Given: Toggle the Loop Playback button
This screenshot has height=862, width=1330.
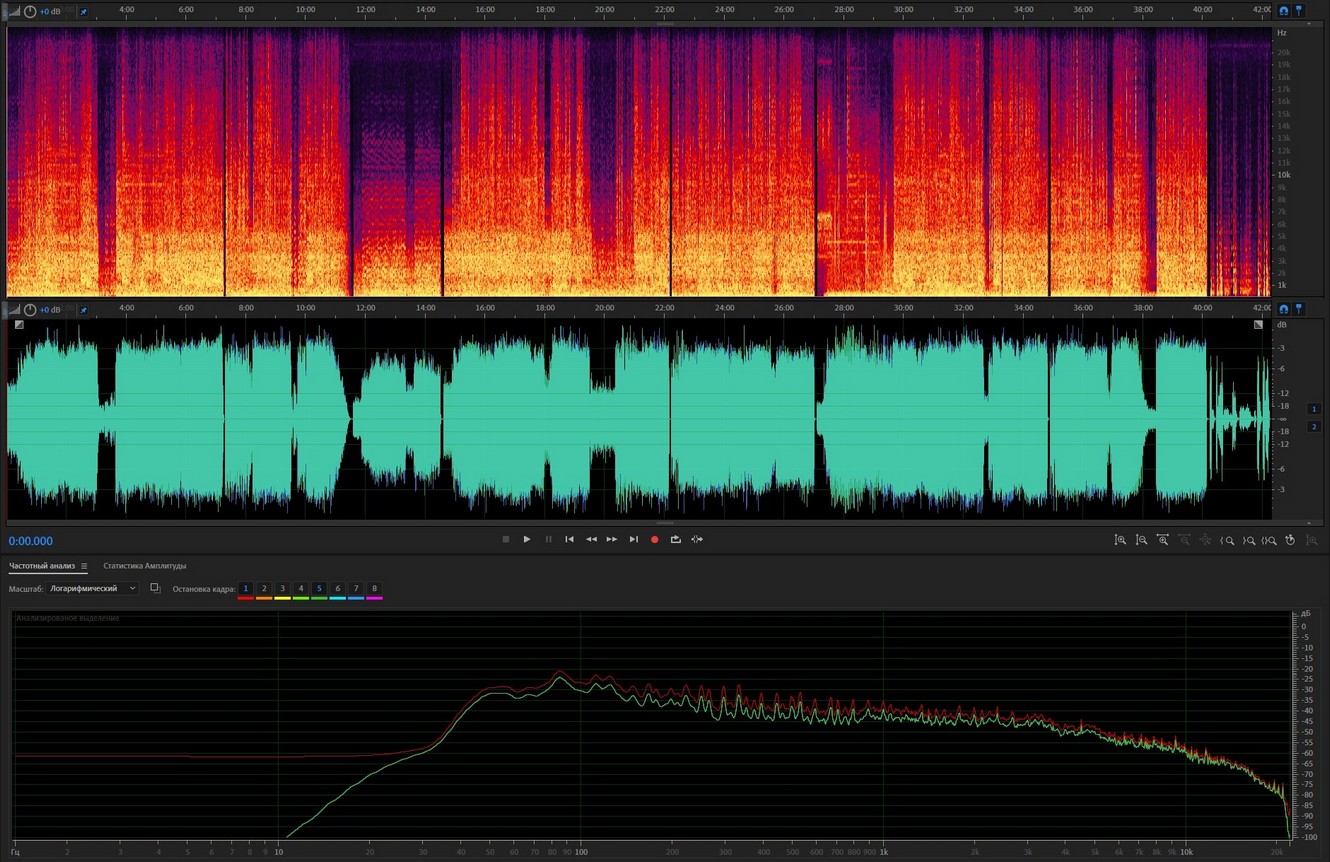Looking at the screenshot, I should coord(676,539).
